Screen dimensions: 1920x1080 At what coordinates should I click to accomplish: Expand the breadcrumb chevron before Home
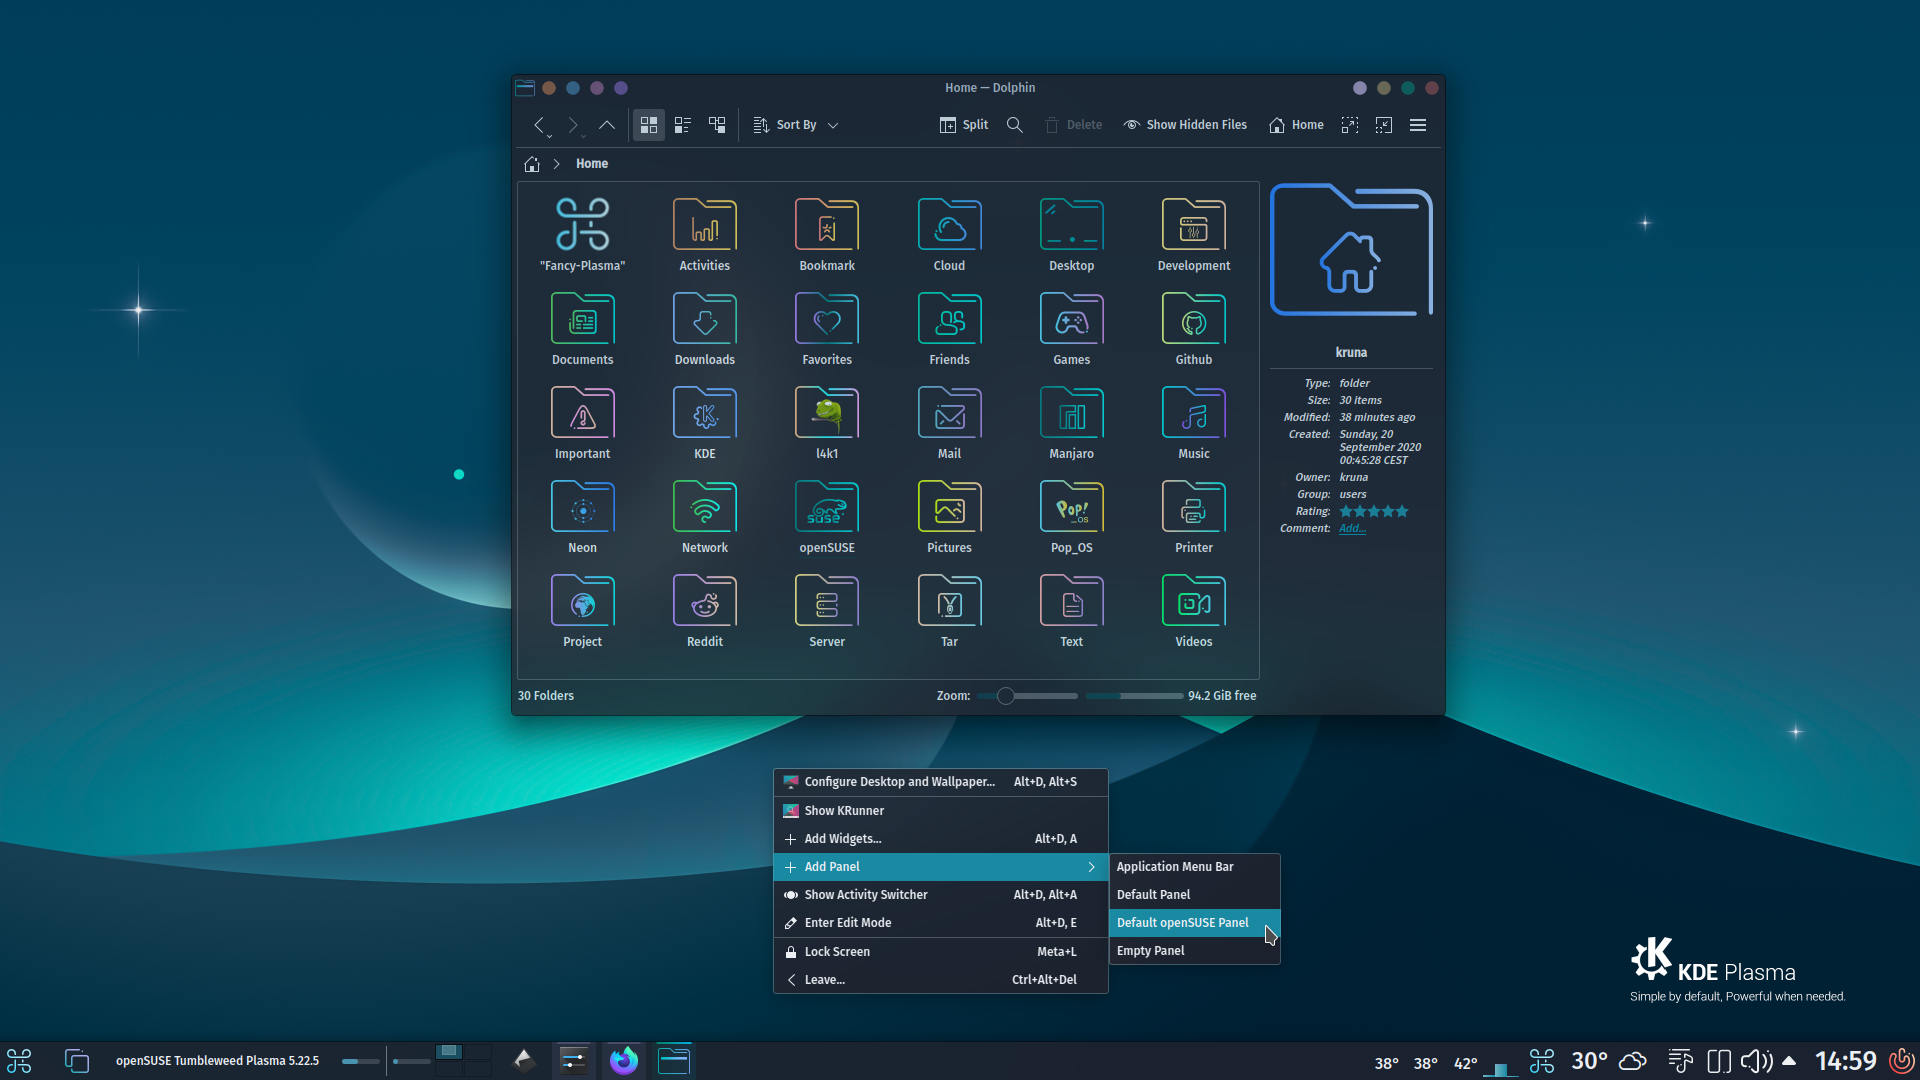pos(557,164)
